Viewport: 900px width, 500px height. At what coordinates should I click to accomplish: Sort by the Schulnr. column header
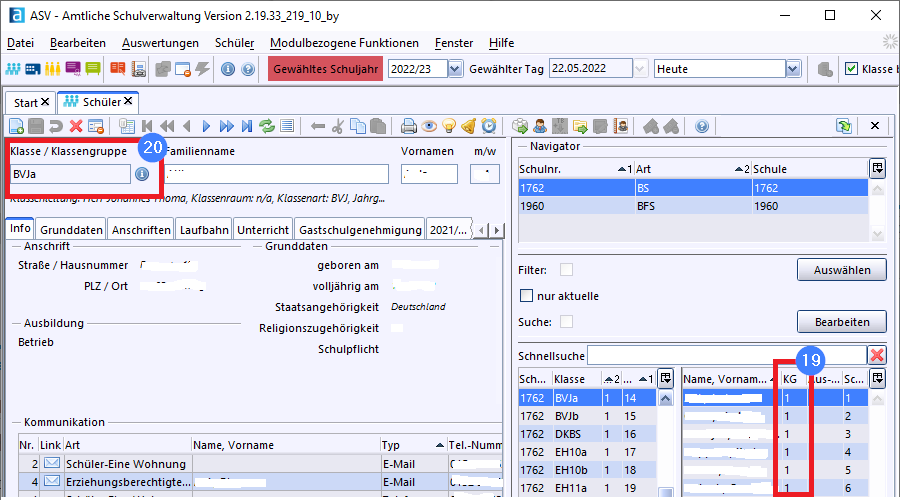tap(576, 169)
